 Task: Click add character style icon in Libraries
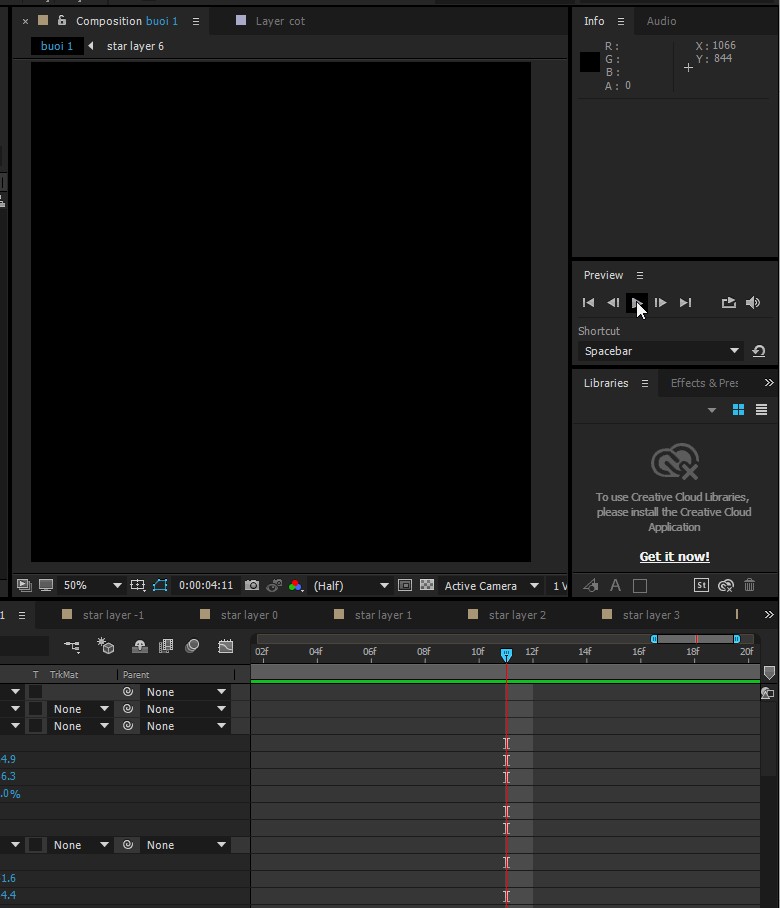coord(615,585)
